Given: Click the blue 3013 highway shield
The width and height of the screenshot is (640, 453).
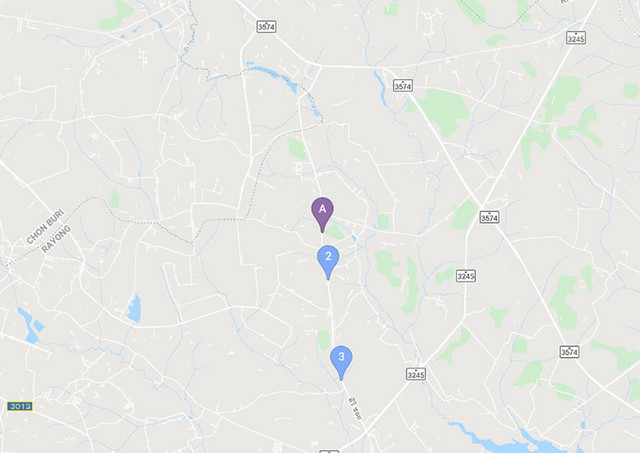Looking at the screenshot, I should (20, 406).
